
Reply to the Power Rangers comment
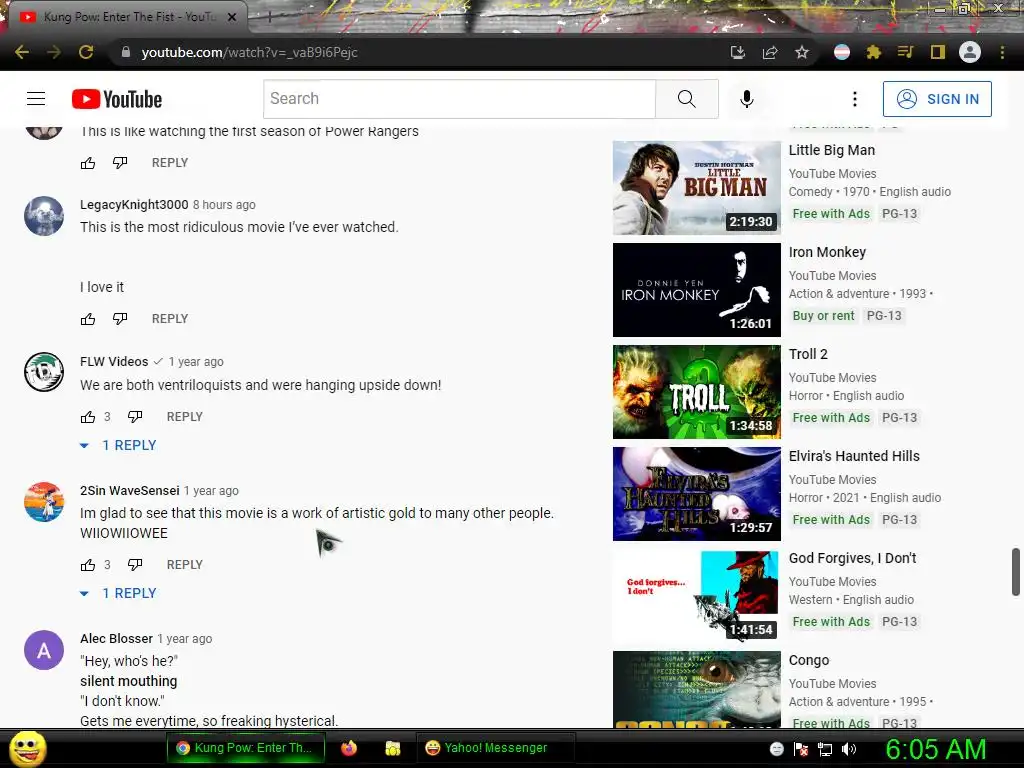[x=170, y=163]
